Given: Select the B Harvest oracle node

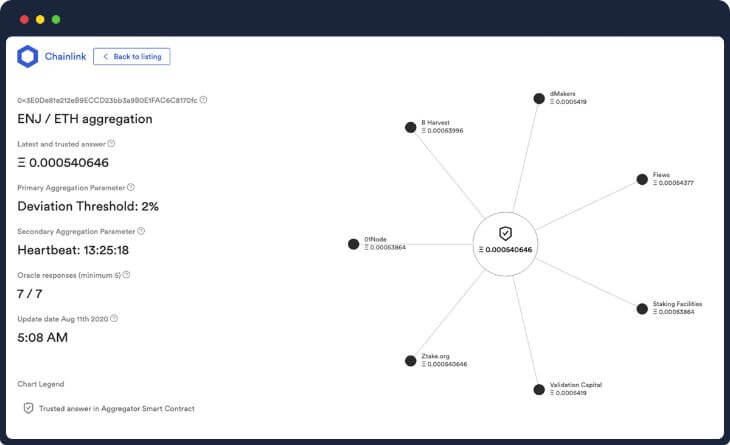Looking at the screenshot, I should pos(411,127).
